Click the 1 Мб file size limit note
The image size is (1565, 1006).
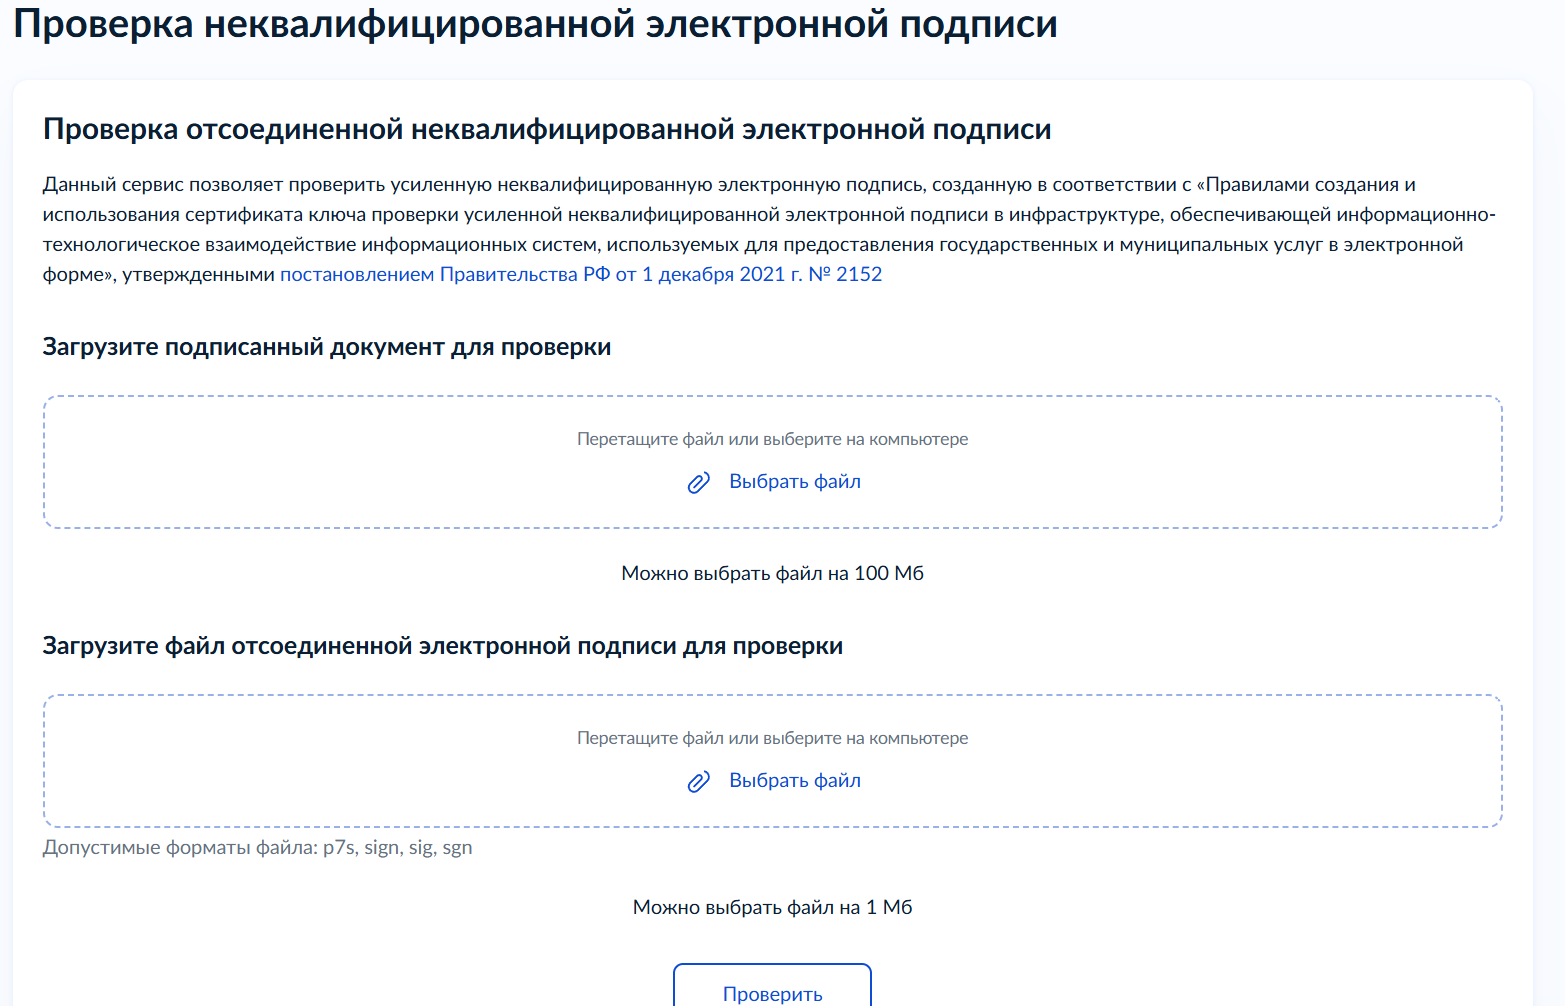point(772,908)
